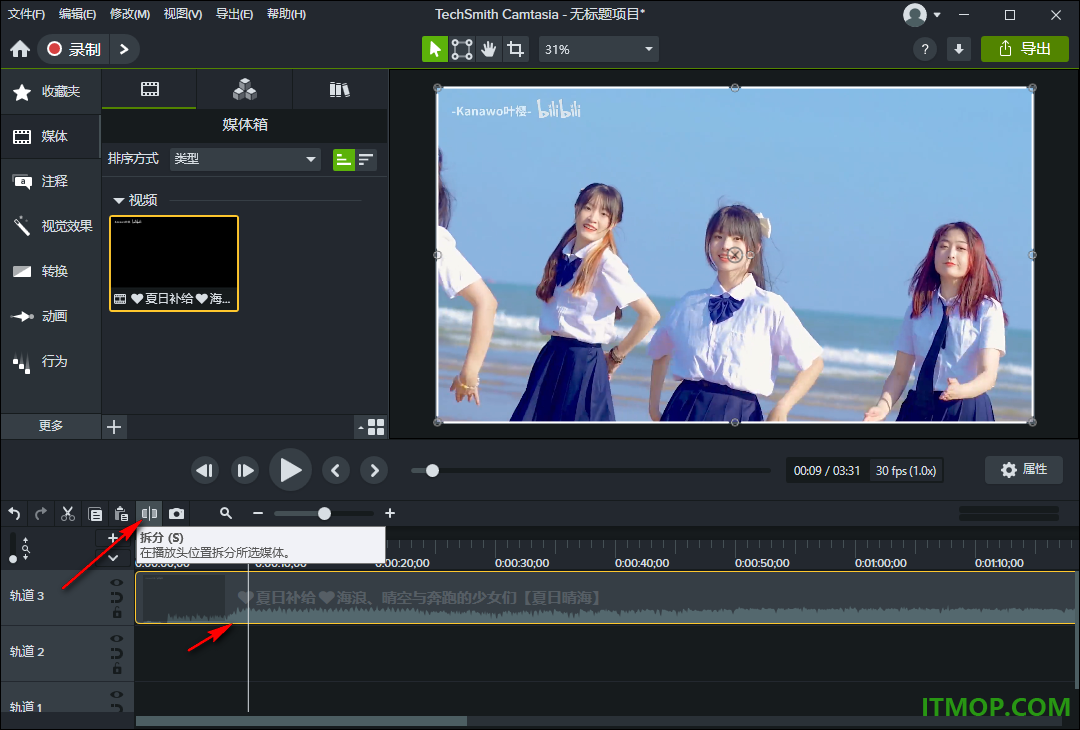Click the 更多 more button
1080x730 pixels.
pyautogui.click(x=51, y=426)
